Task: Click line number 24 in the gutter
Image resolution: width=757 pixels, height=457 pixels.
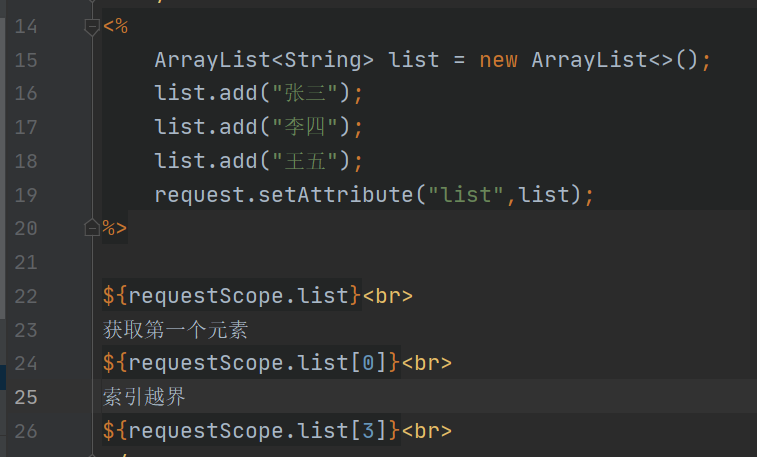Action: pos(26,363)
